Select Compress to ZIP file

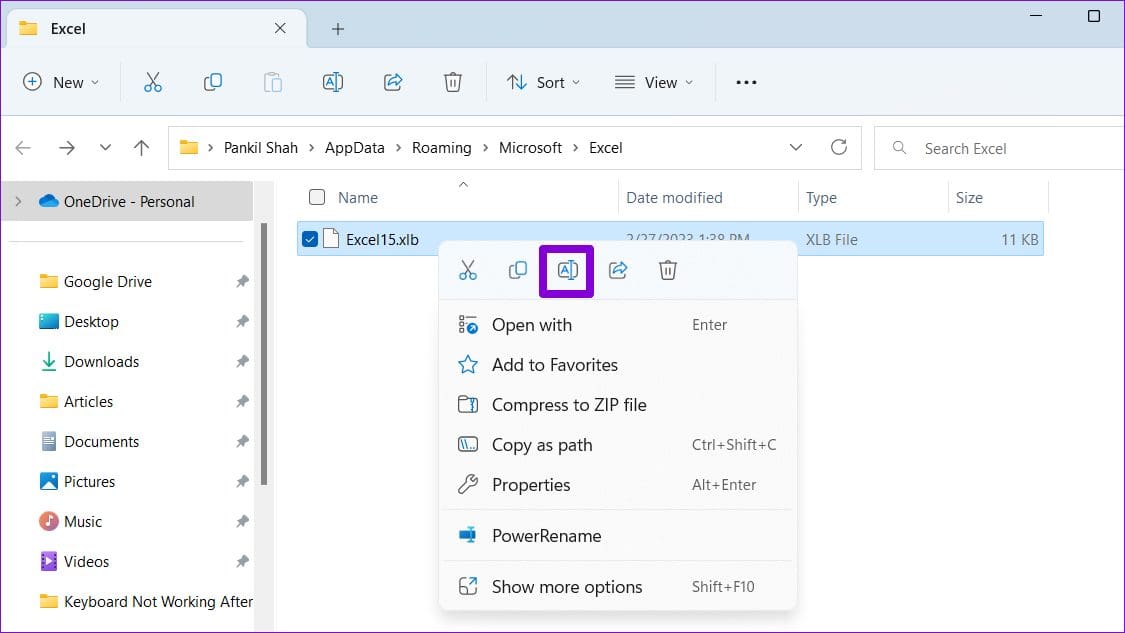pyautogui.click(x=569, y=404)
